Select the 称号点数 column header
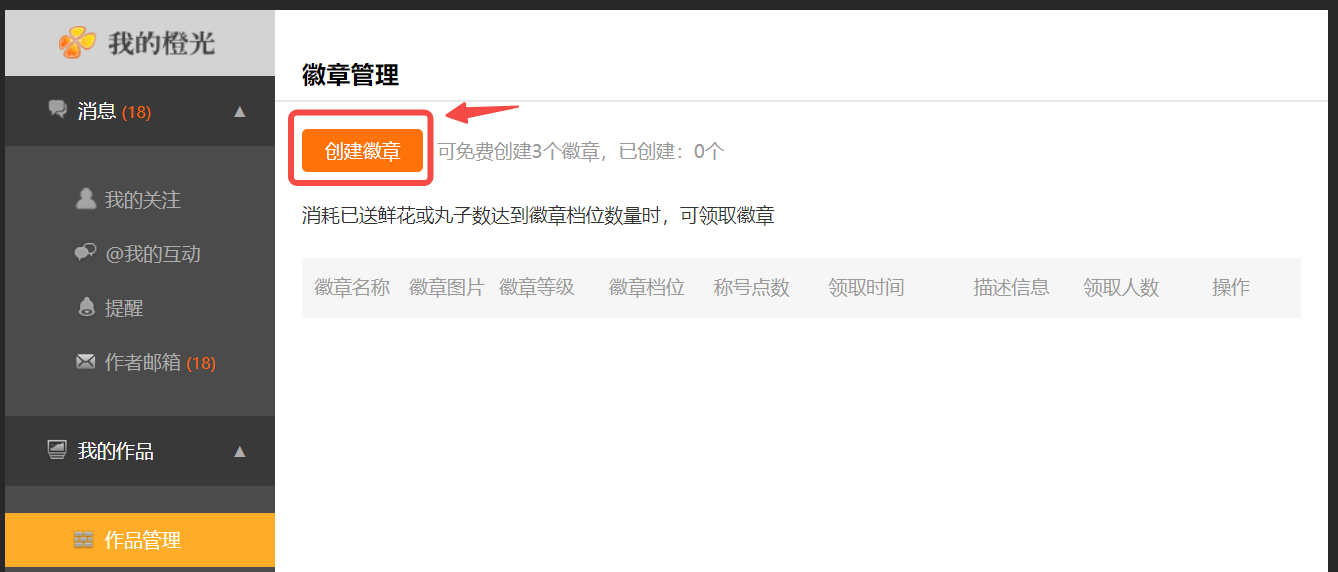Viewport: 1338px width, 572px height. click(752, 288)
